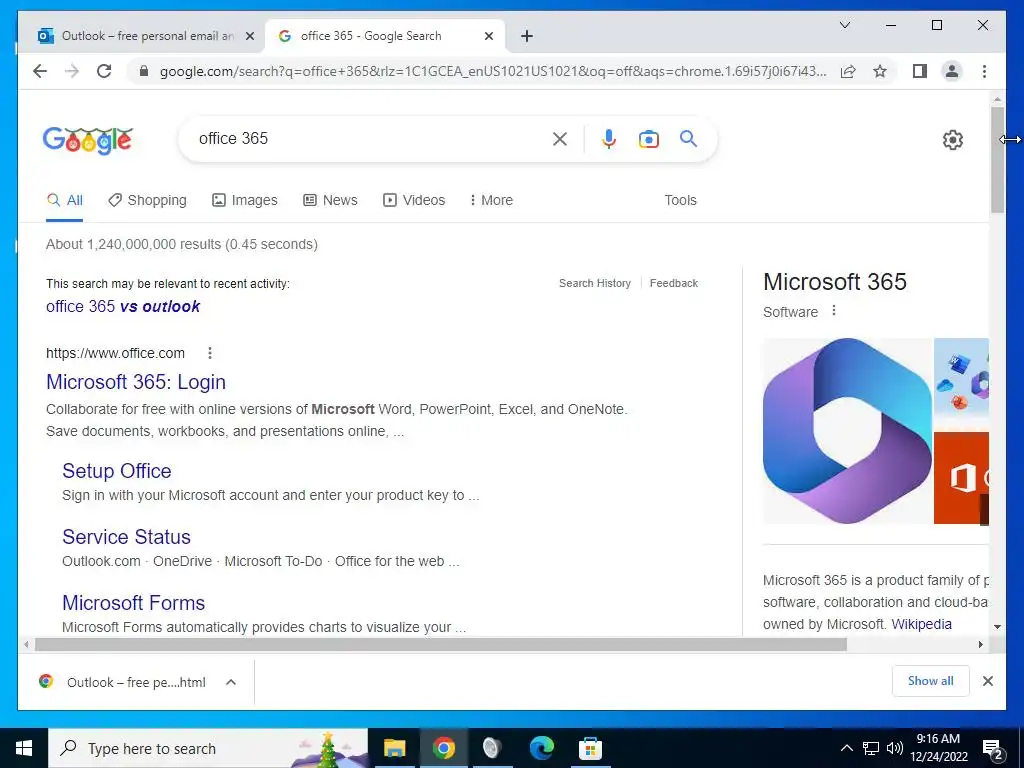
Task: Click the browser forward arrow
Action: 72,71
